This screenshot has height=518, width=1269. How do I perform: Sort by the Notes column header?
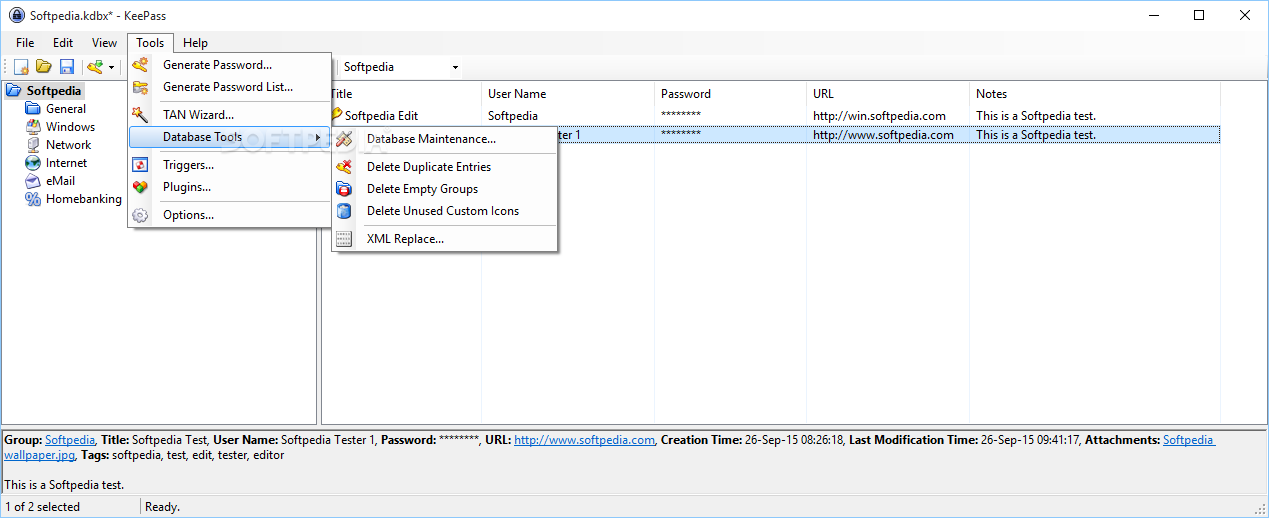click(x=1095, y=94)
